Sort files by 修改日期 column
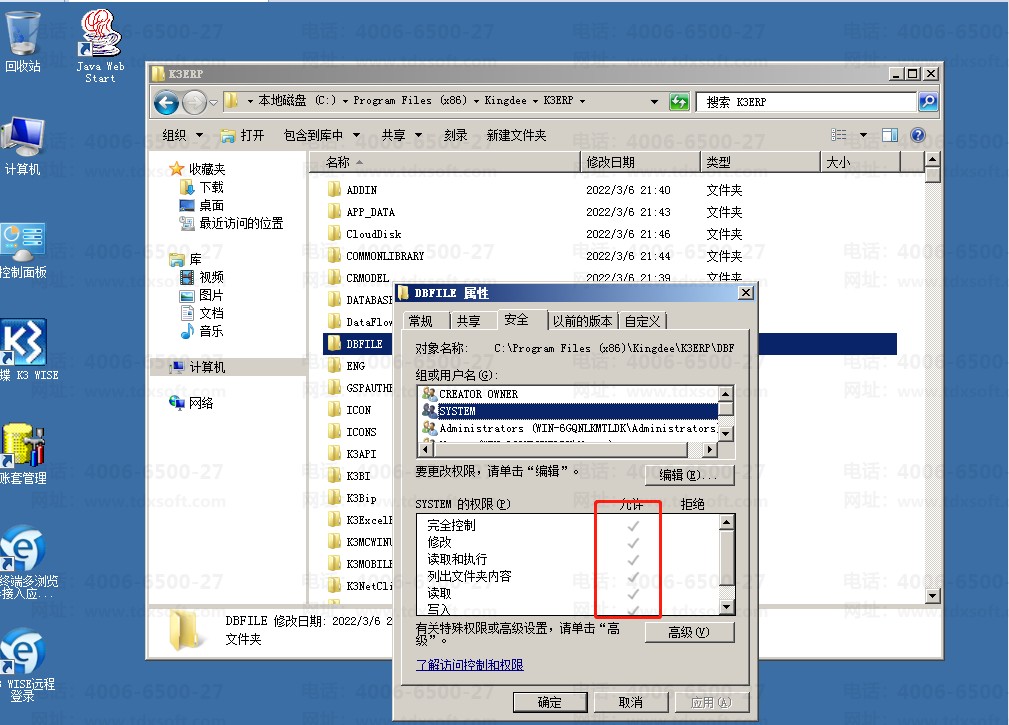Screen dimensions: 1009x725 [x=640, y=162]
